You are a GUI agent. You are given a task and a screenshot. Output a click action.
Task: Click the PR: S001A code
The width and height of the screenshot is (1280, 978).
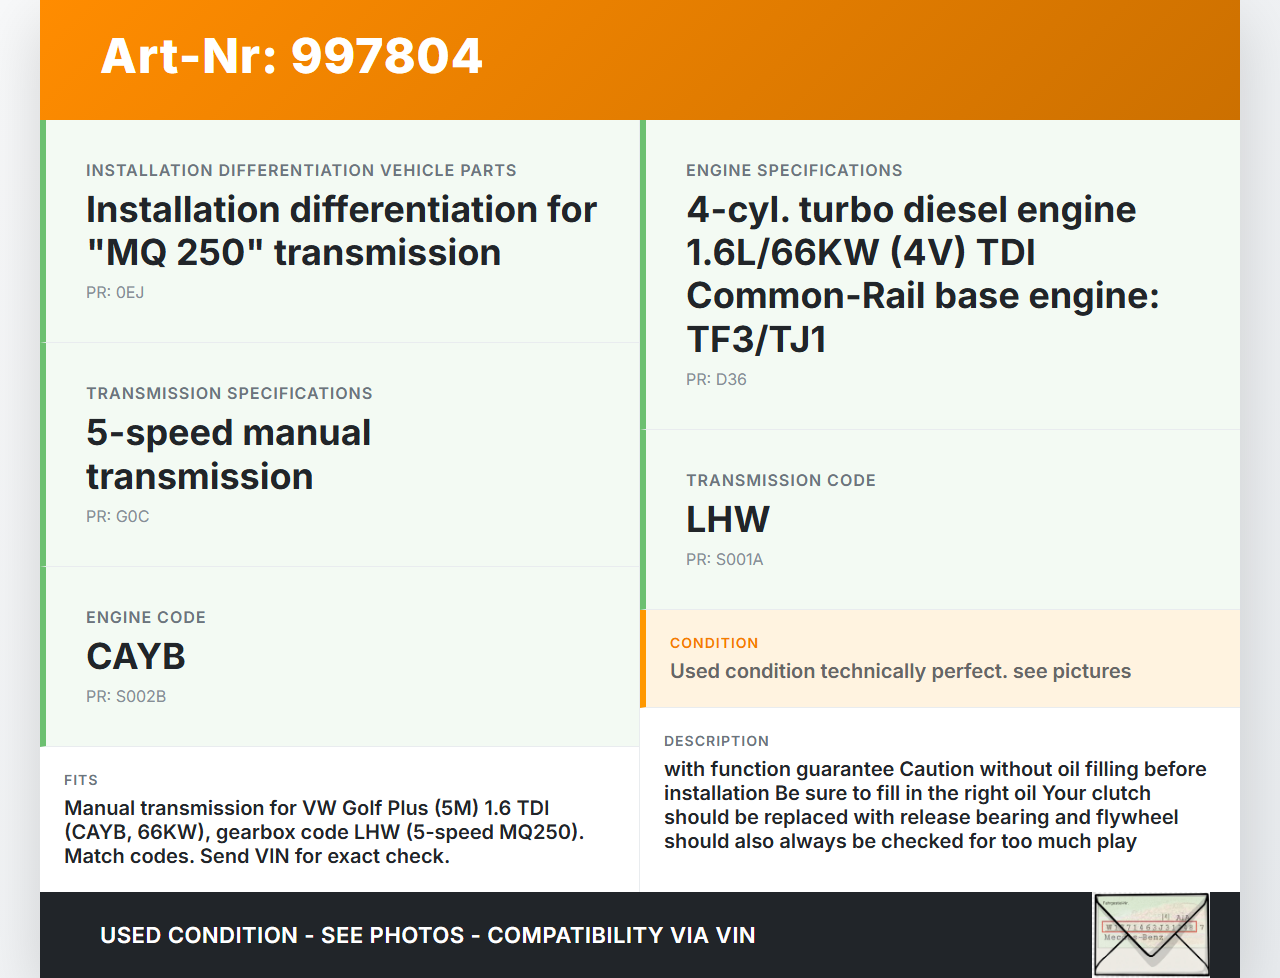coord(724,560)
